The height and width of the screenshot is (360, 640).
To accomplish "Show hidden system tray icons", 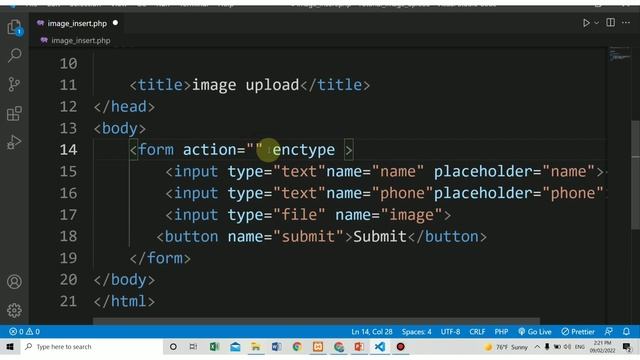I will (537, 347).
